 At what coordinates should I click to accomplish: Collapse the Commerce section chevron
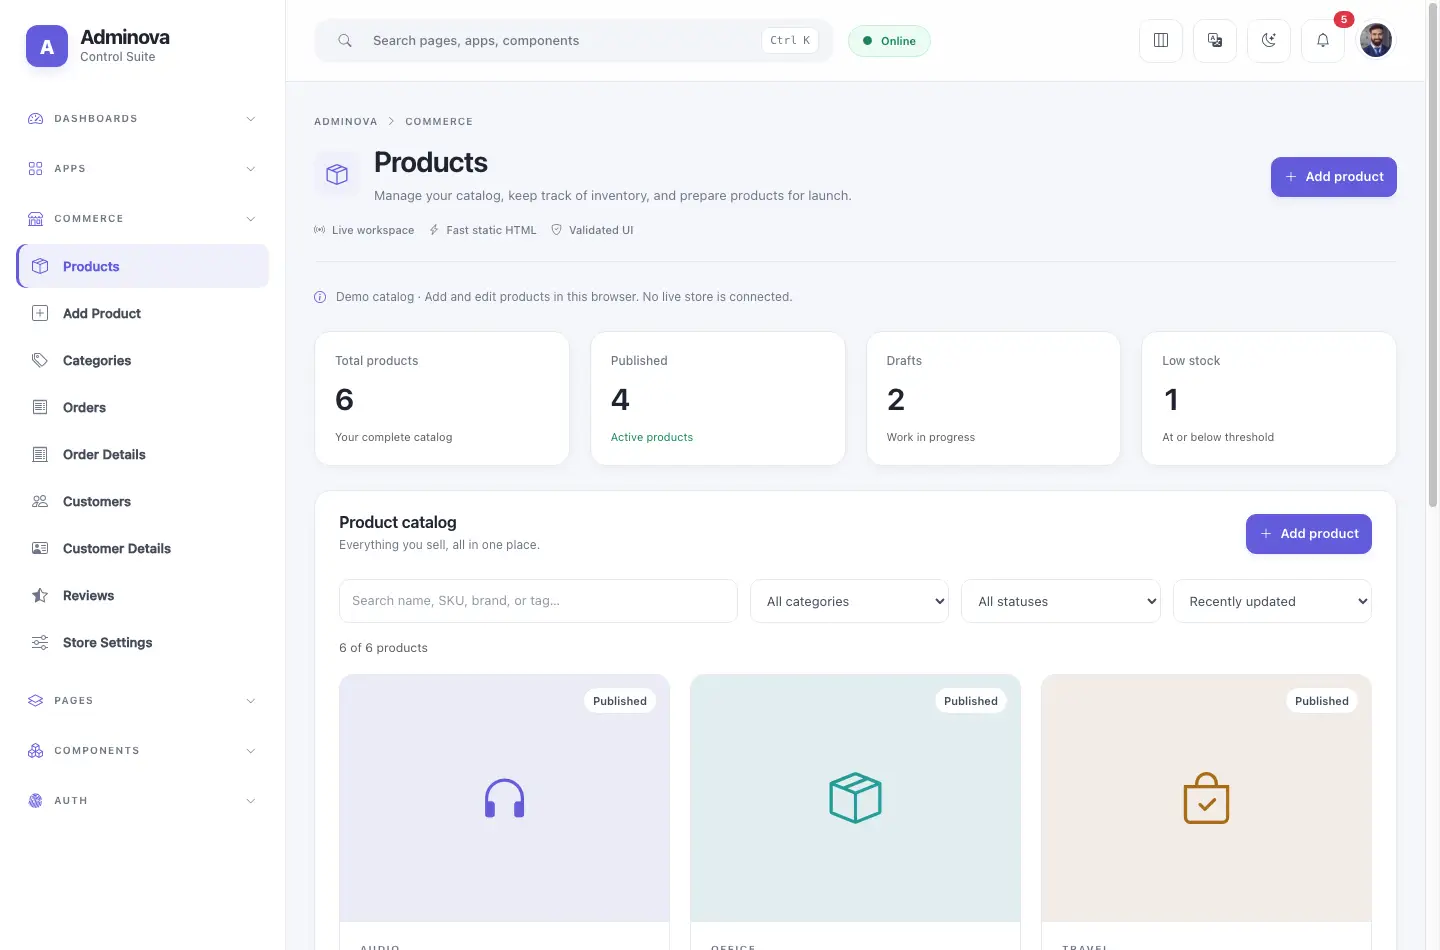(251, 219)
